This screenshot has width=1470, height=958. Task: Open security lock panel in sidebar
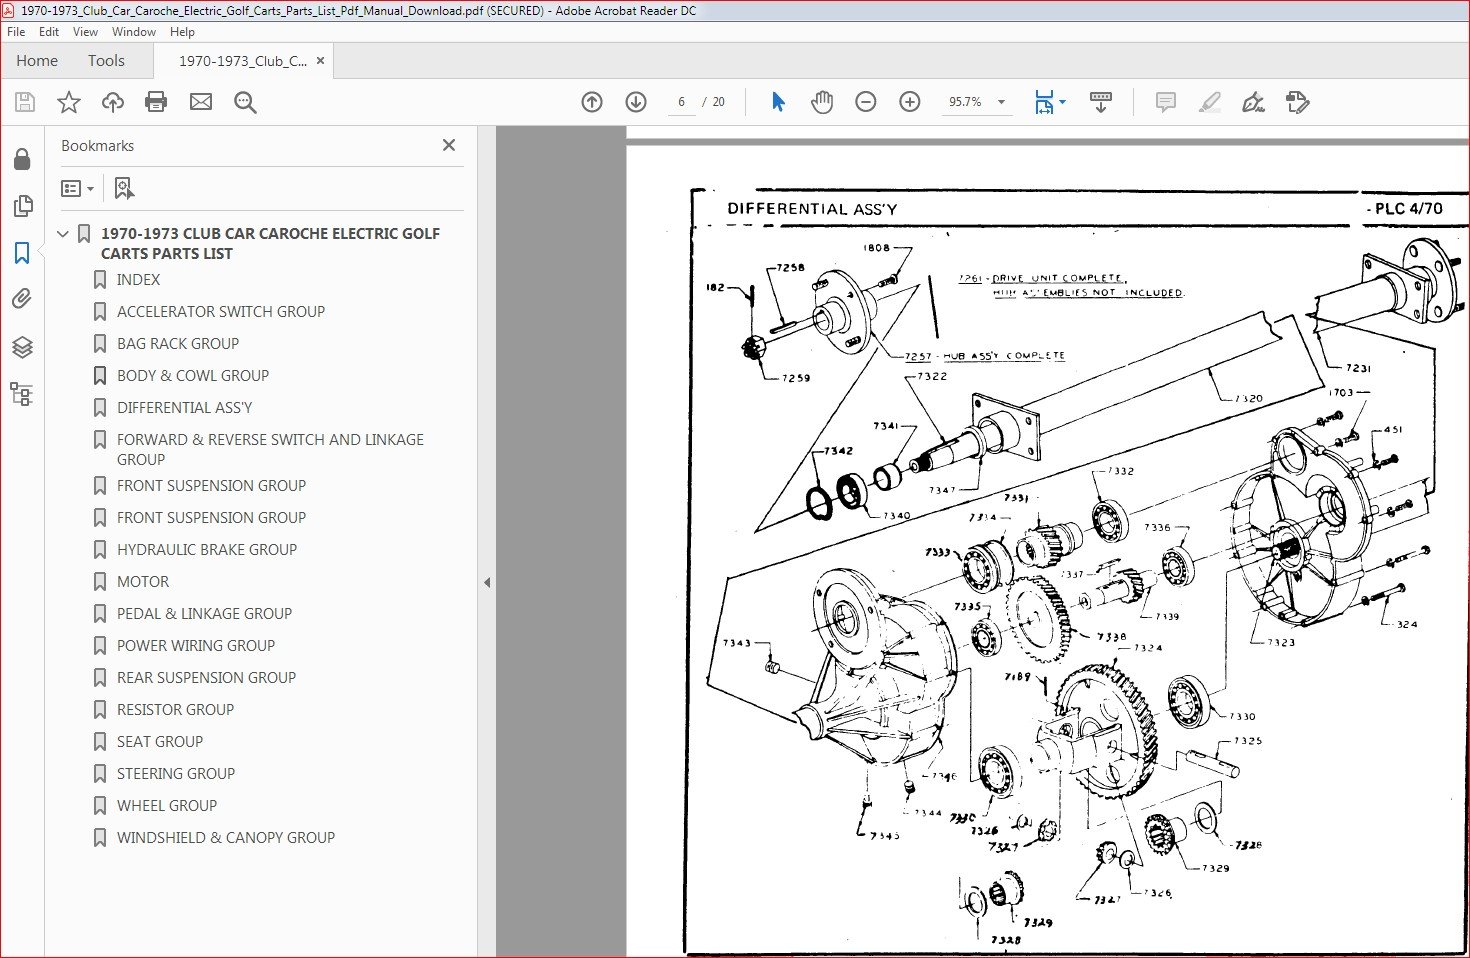pyautogui.click(x=22, y=160)
